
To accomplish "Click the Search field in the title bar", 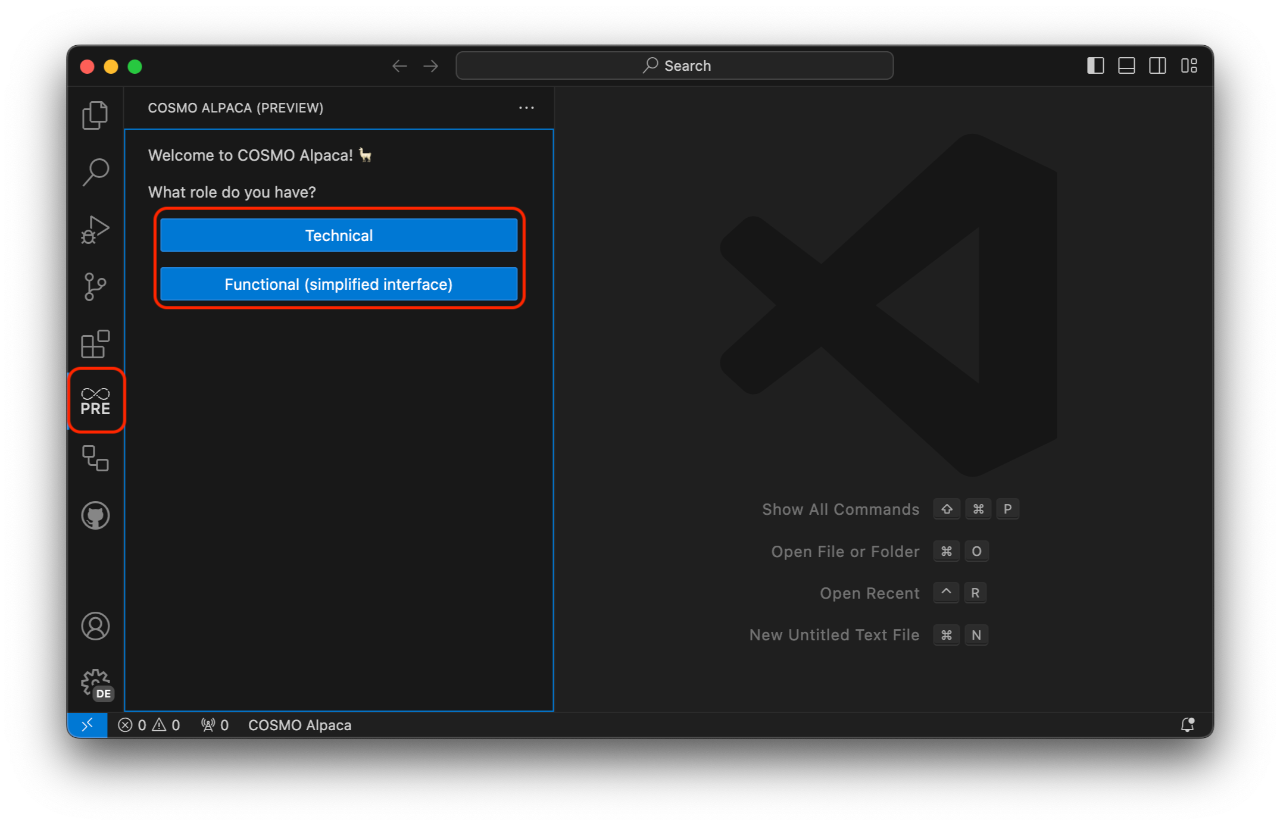I will (674, 65).
